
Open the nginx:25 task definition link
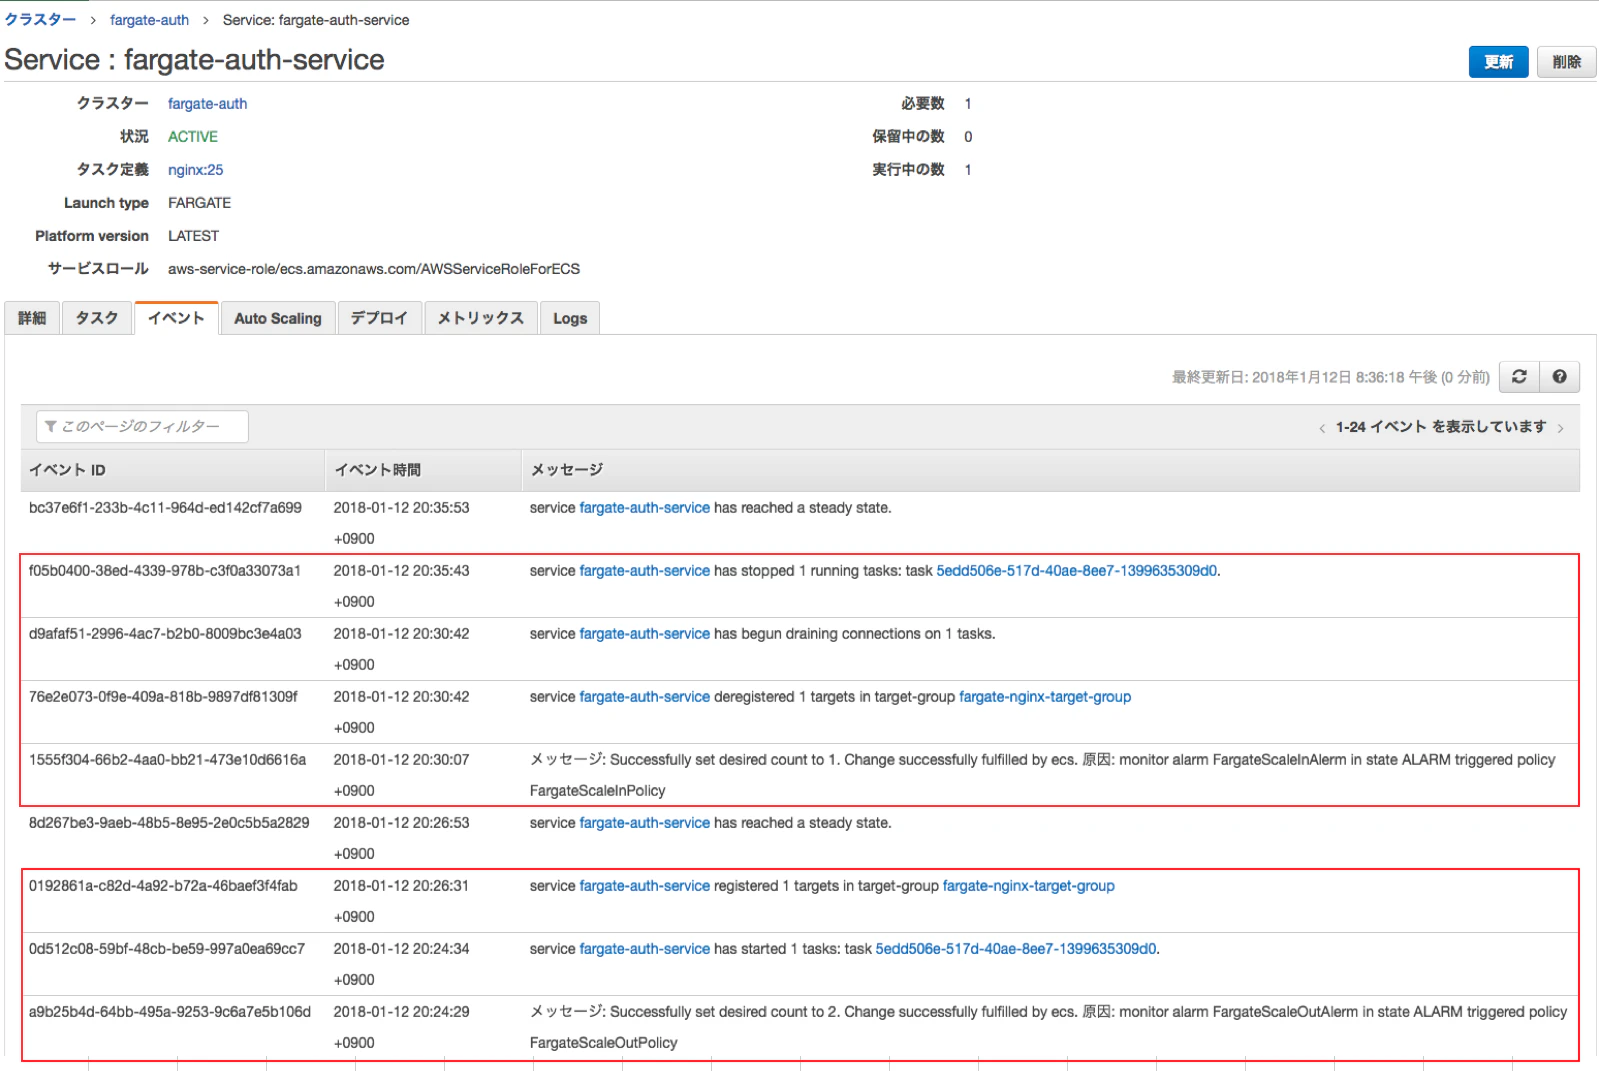(x=195, y=170)
